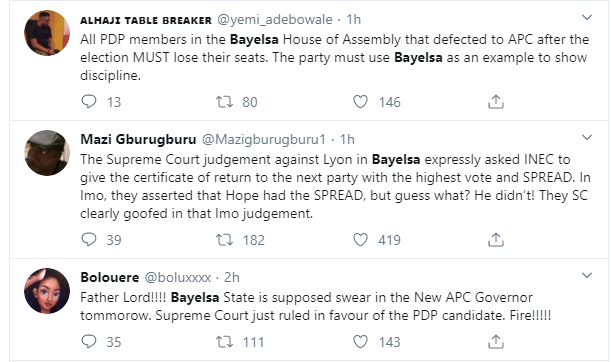The height and width of the screenshot is (362, 611).
Task: Reply to Alhaji Table Breaker's tweet
Action: pyautogui.click(x=89, y=102)
